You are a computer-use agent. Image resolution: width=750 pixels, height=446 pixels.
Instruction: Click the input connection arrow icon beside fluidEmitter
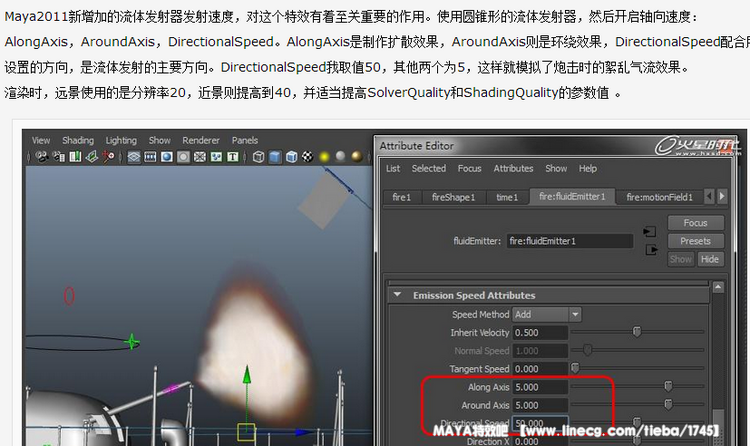650,232
